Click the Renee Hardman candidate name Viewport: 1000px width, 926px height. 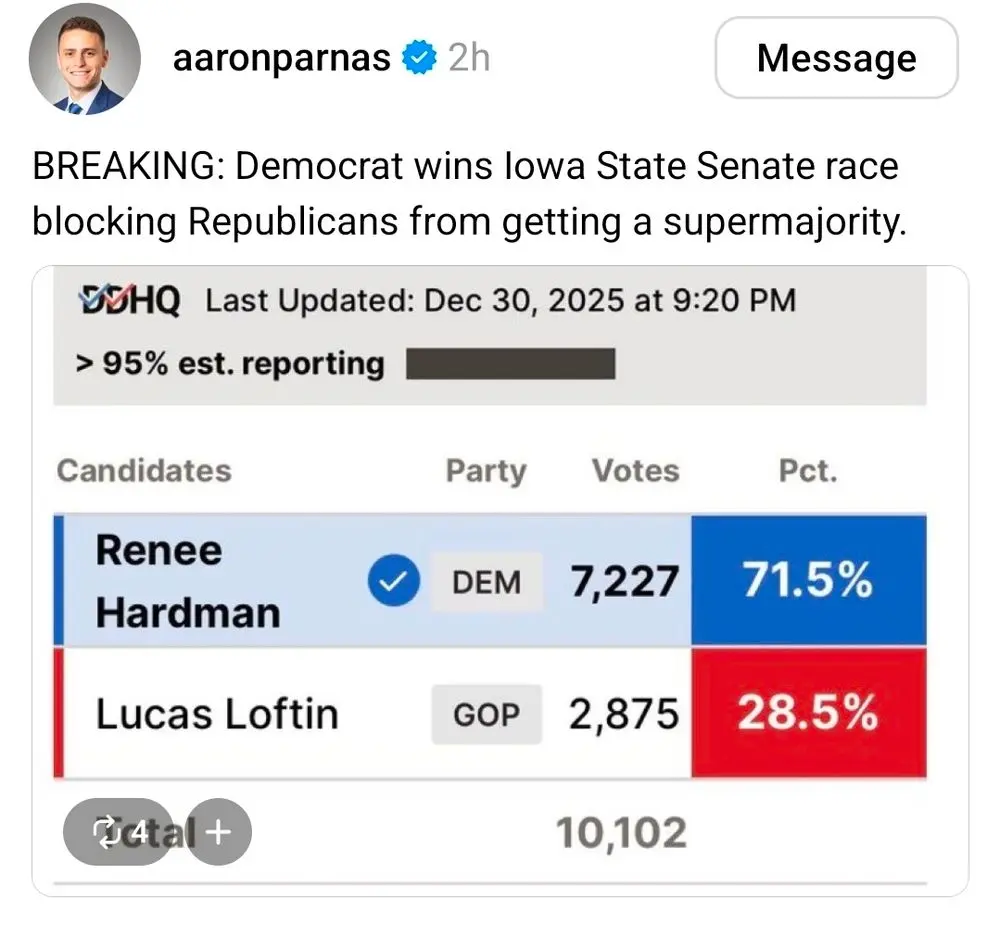point(187,581)
